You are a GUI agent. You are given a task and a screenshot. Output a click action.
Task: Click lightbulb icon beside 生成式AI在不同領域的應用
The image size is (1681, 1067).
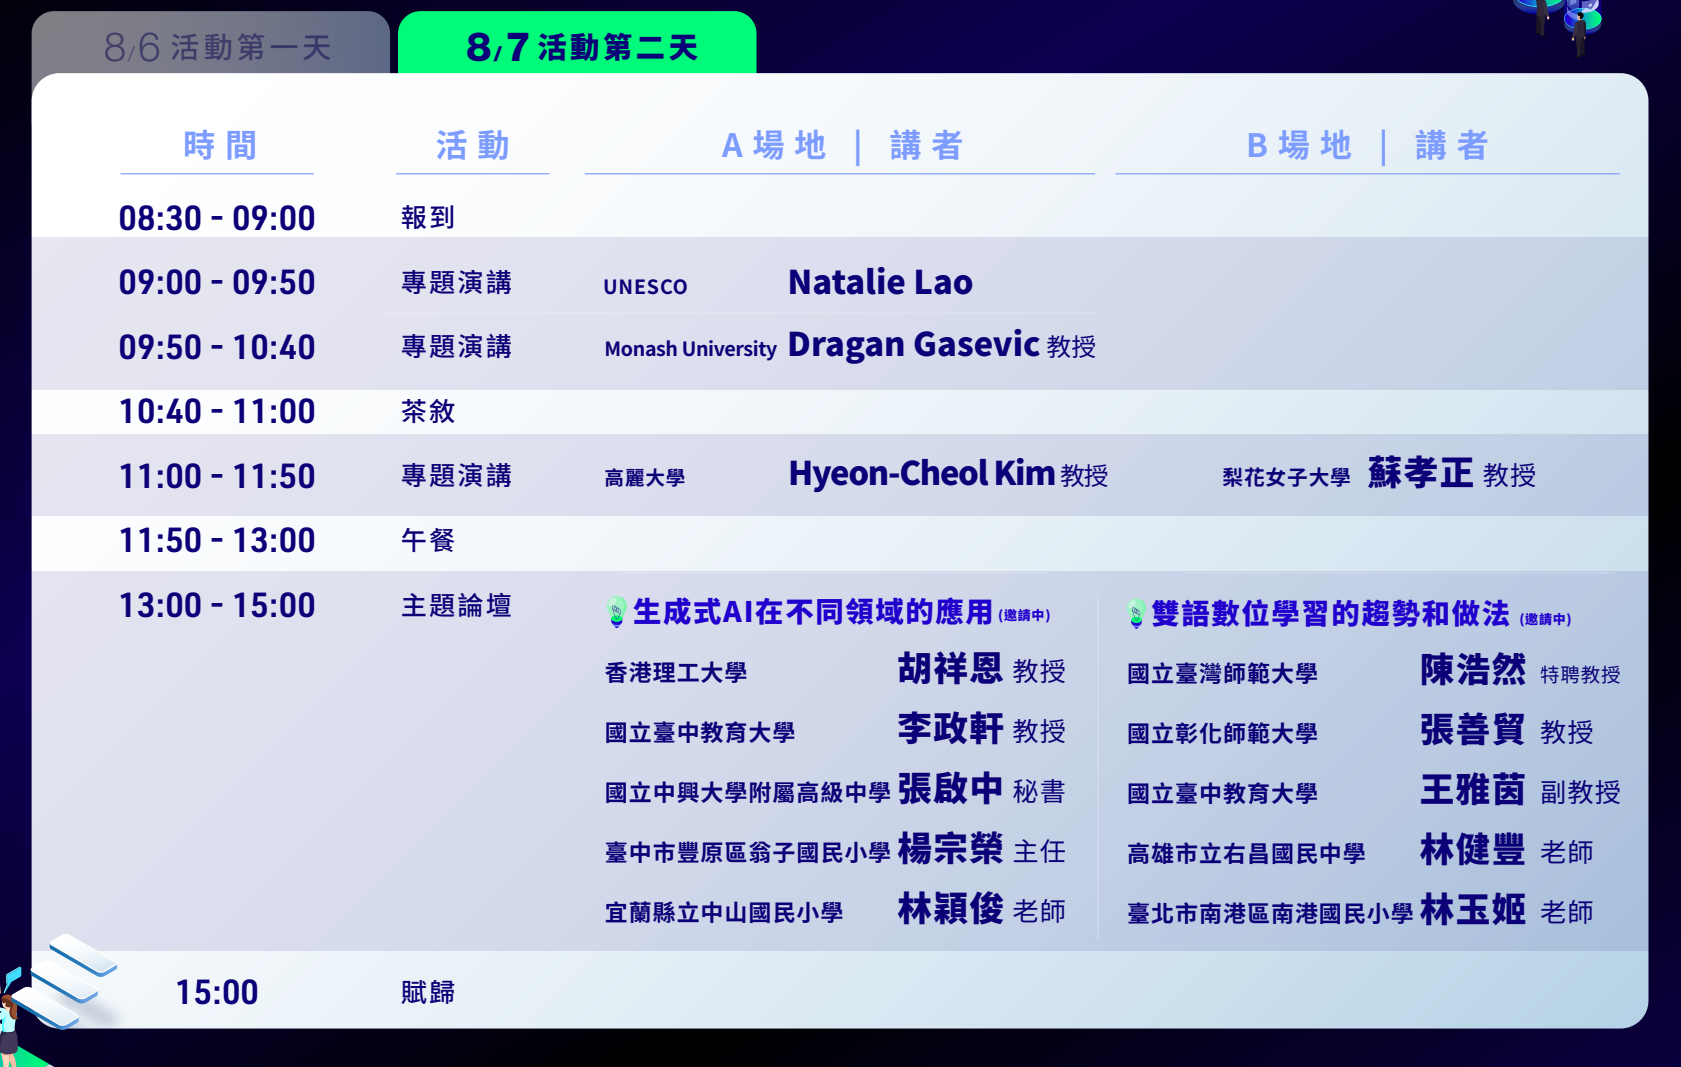coord(616,612)
